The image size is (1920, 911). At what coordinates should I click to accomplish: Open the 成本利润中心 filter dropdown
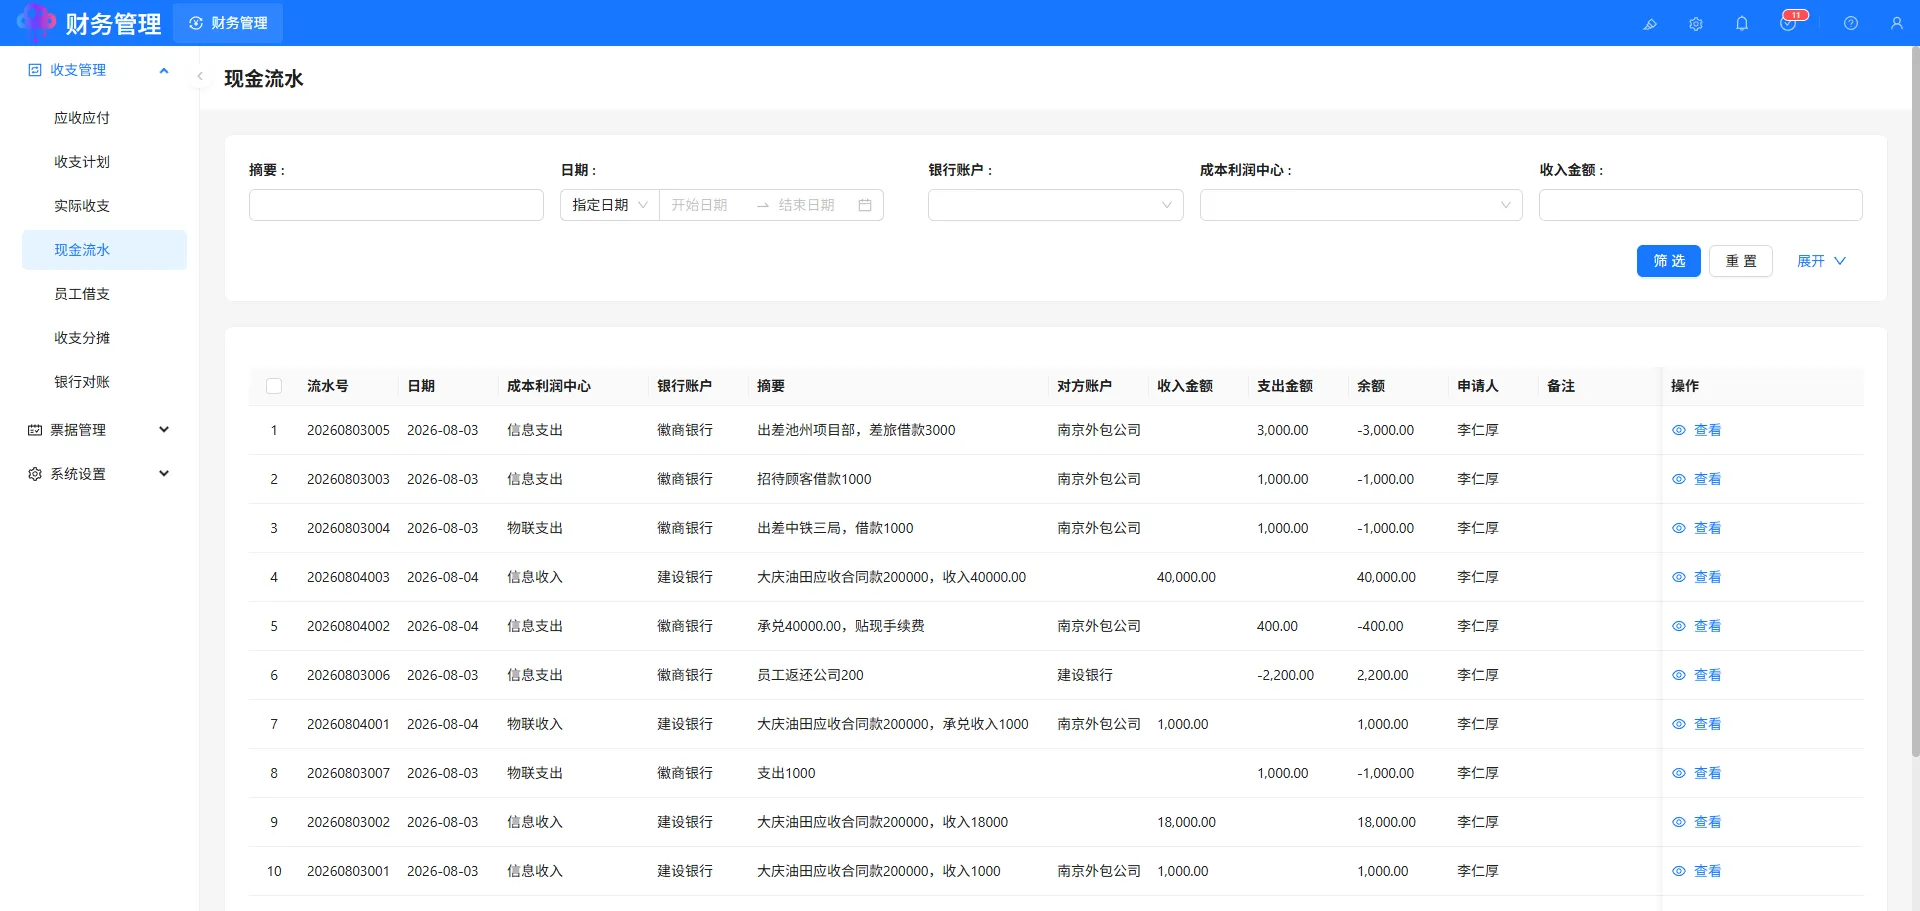tap(1361, 205)
